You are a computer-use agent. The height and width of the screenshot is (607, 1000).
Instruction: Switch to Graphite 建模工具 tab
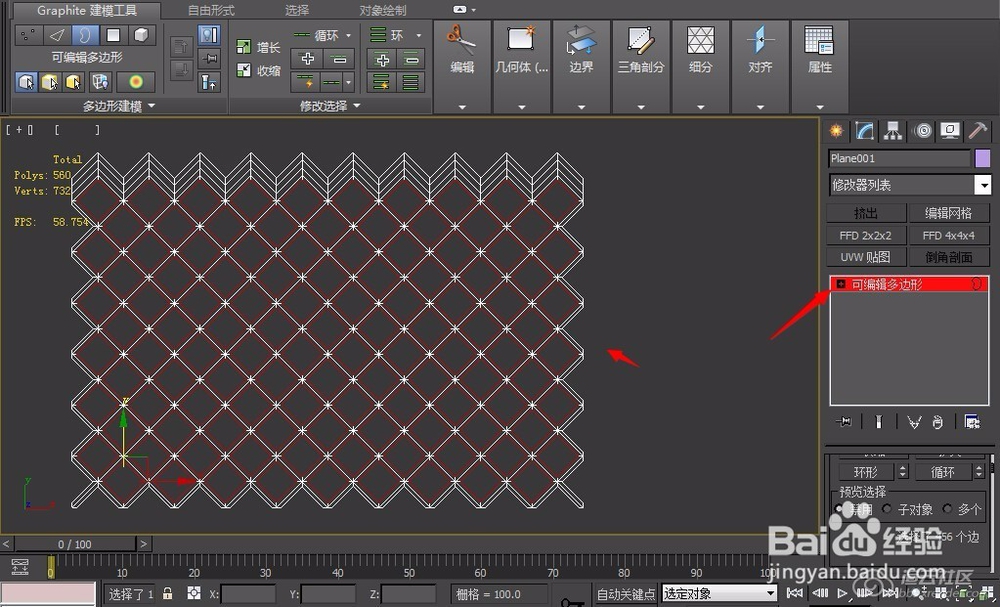click(87, 10)
